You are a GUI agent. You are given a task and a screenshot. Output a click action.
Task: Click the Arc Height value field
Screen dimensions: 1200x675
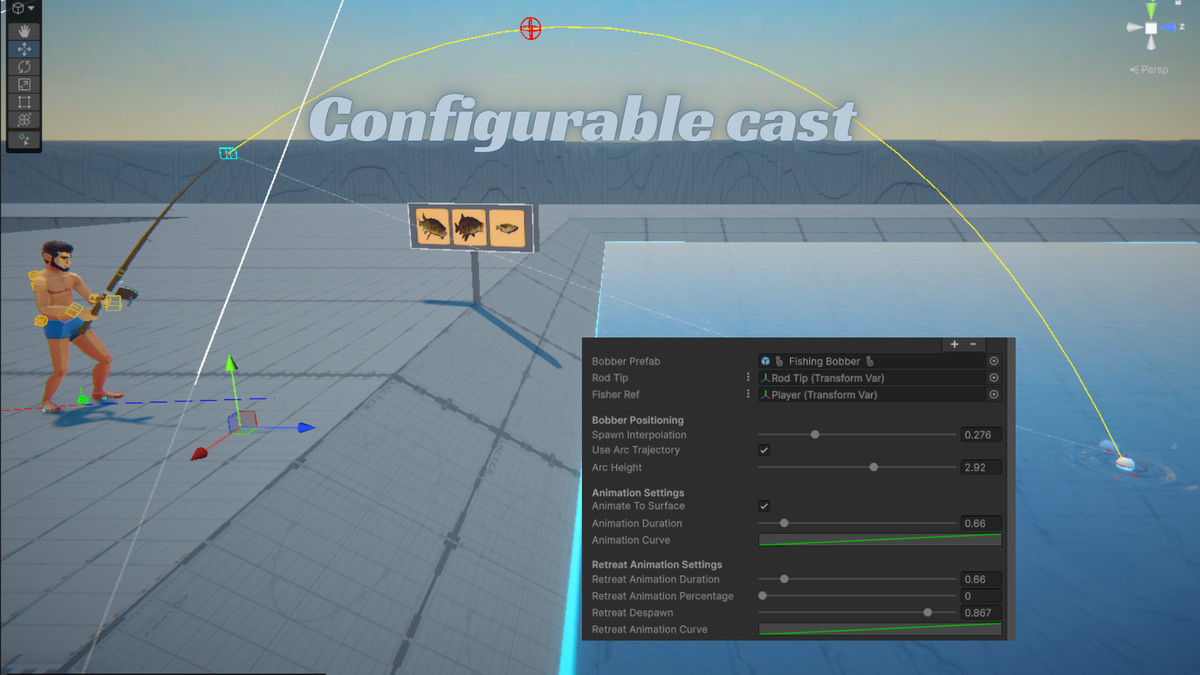pos(980,467)
